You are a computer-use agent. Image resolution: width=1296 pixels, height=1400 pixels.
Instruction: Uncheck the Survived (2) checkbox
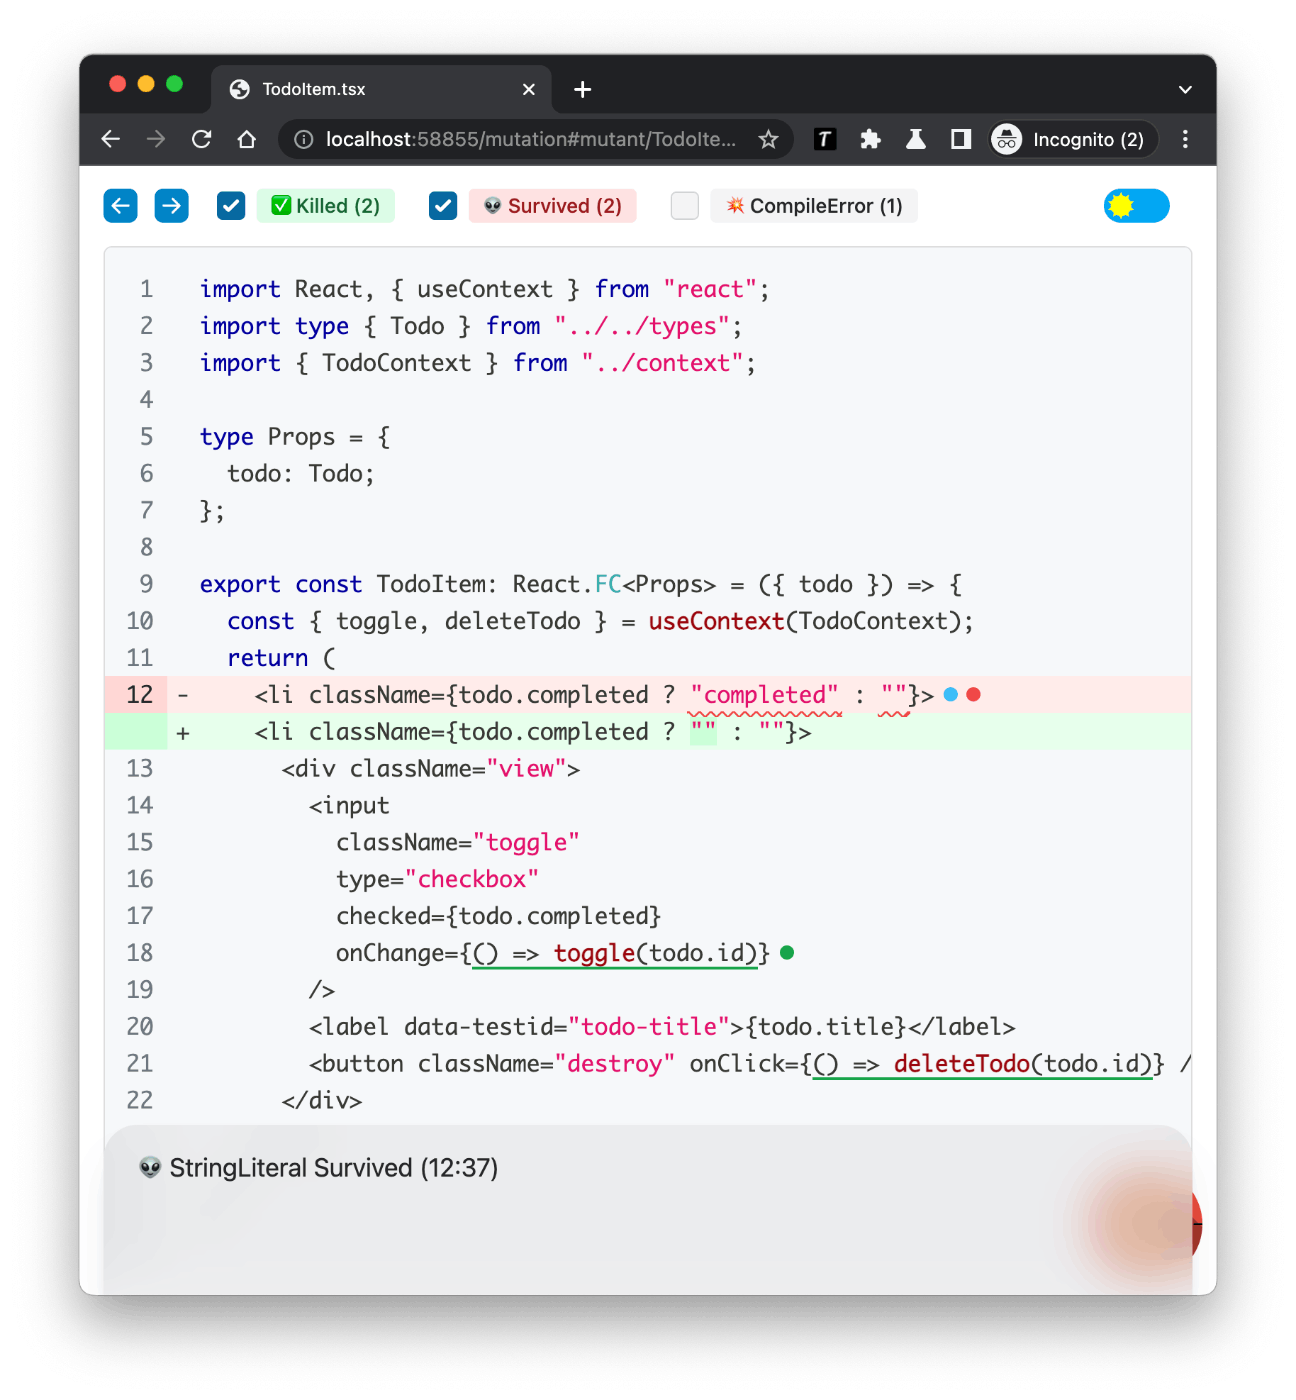point(443,206)
